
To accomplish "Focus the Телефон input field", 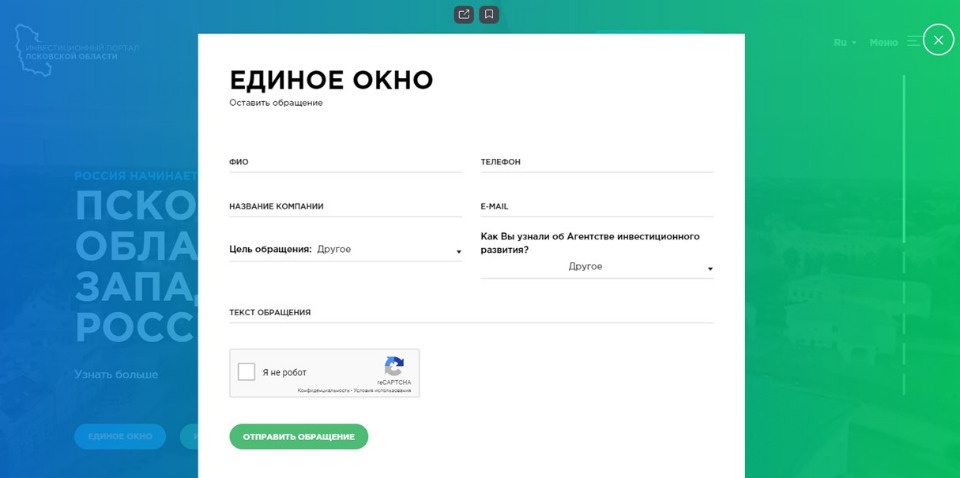I will pos(597,162).
